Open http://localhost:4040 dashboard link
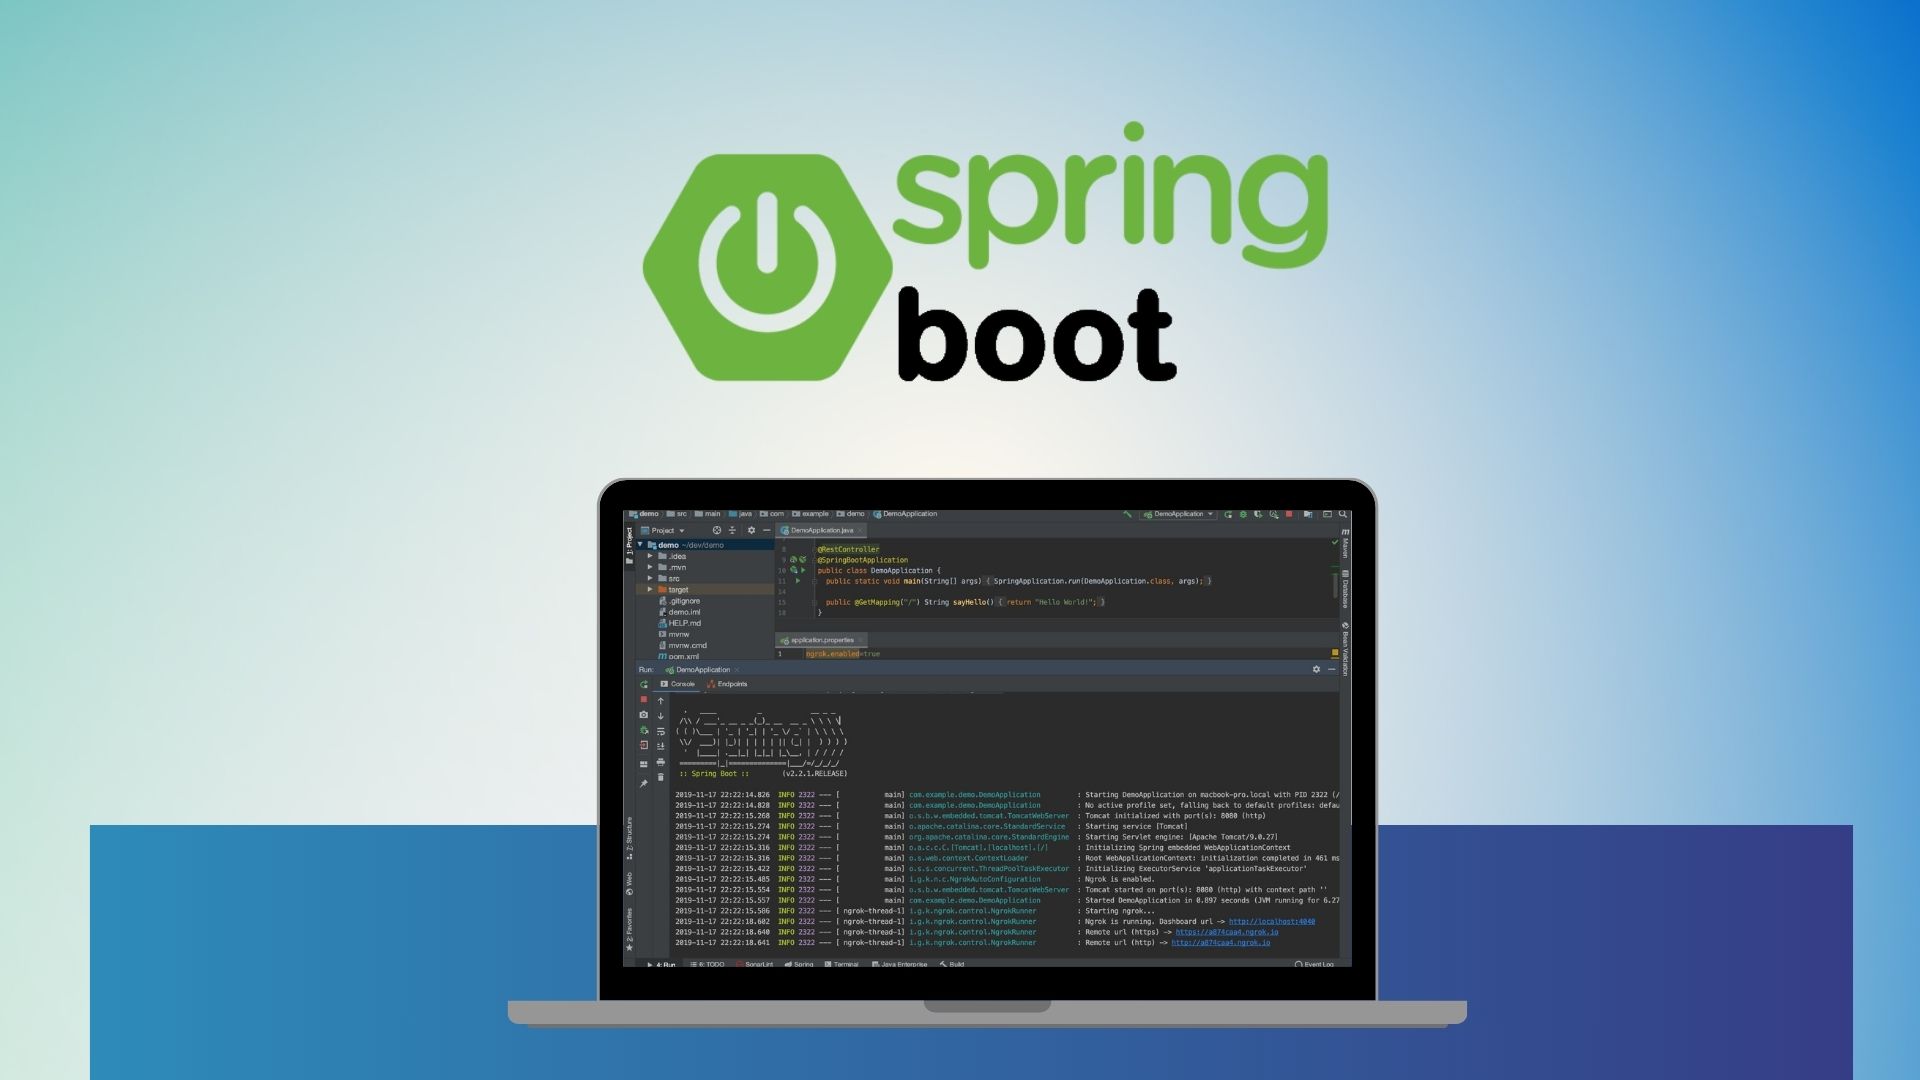This screenshot has width=1920, height=1080. click(1271, 921)
